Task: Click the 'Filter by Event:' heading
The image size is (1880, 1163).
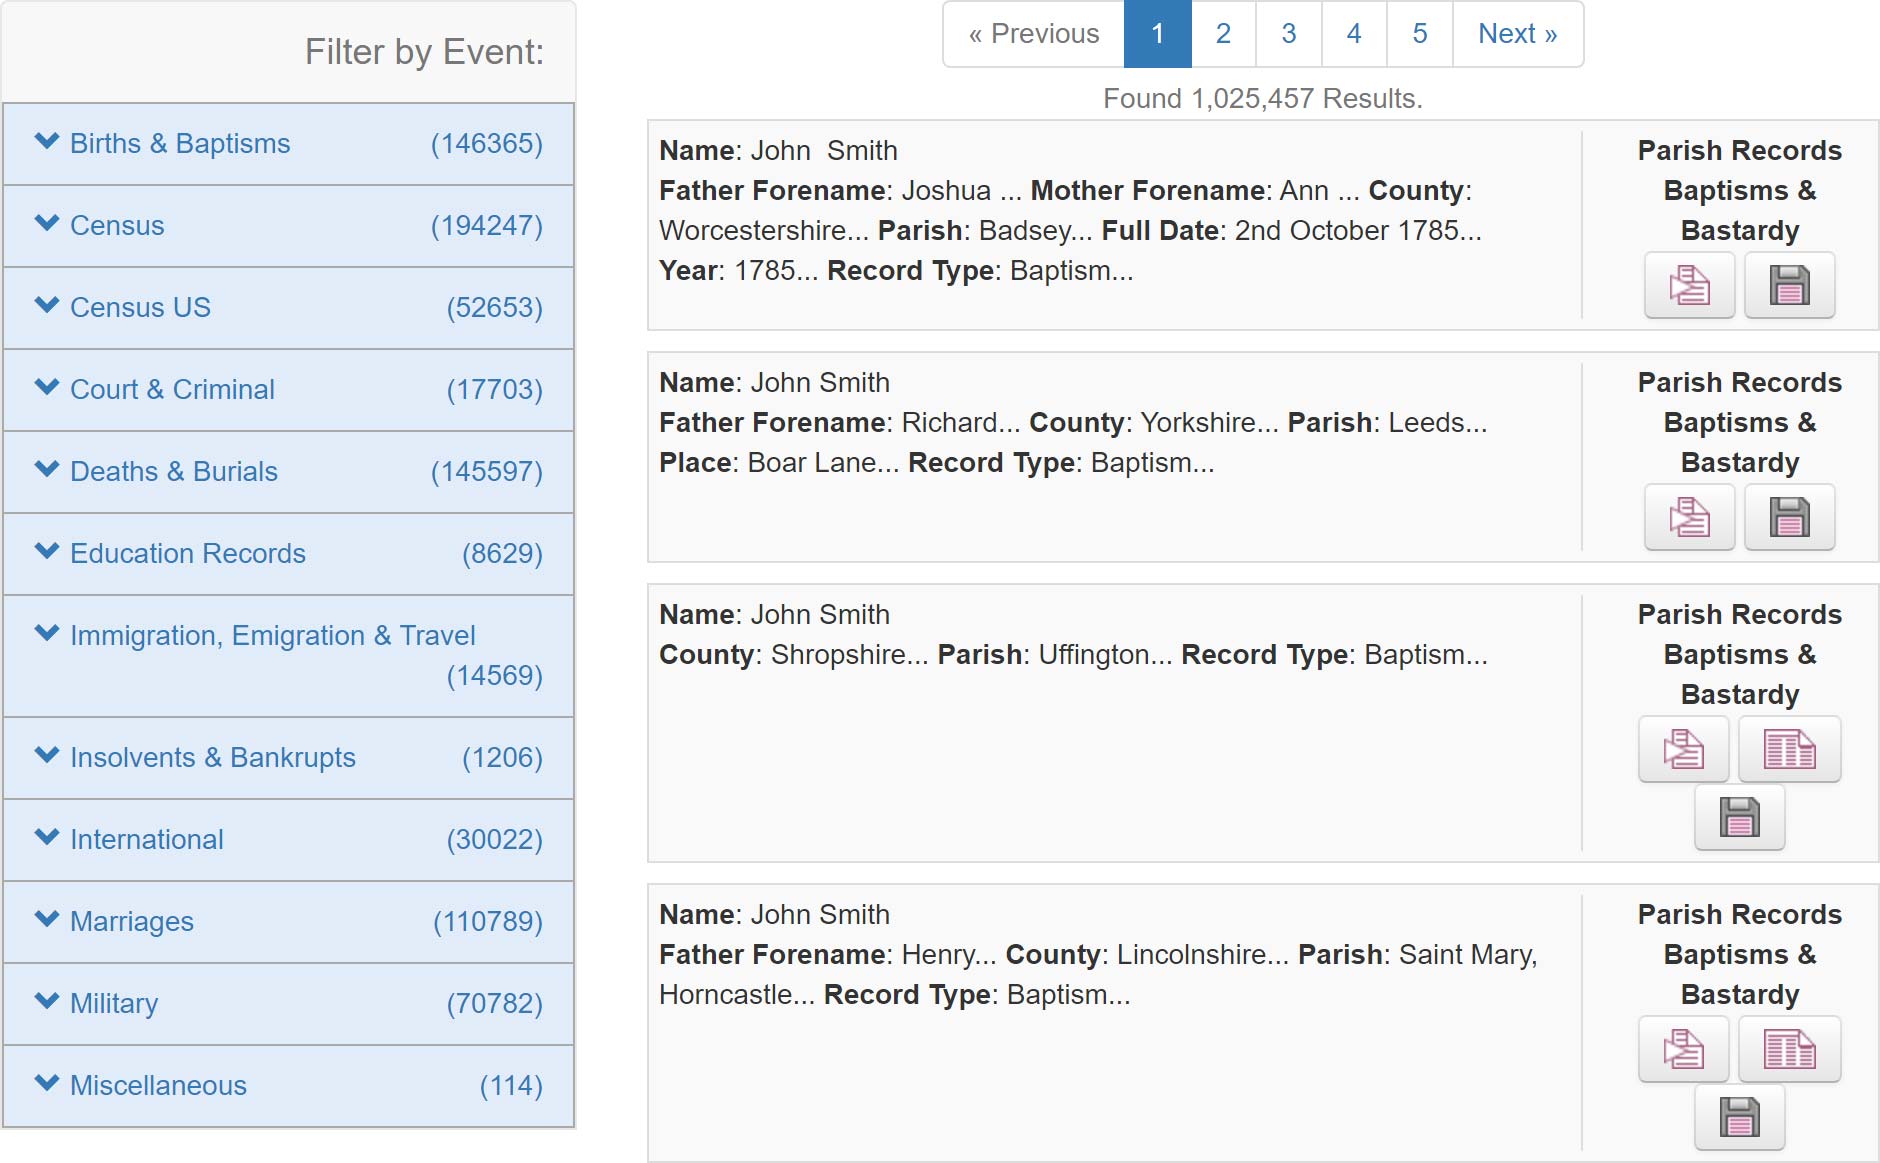Action: pyautogui.click(x=424, y=52)
